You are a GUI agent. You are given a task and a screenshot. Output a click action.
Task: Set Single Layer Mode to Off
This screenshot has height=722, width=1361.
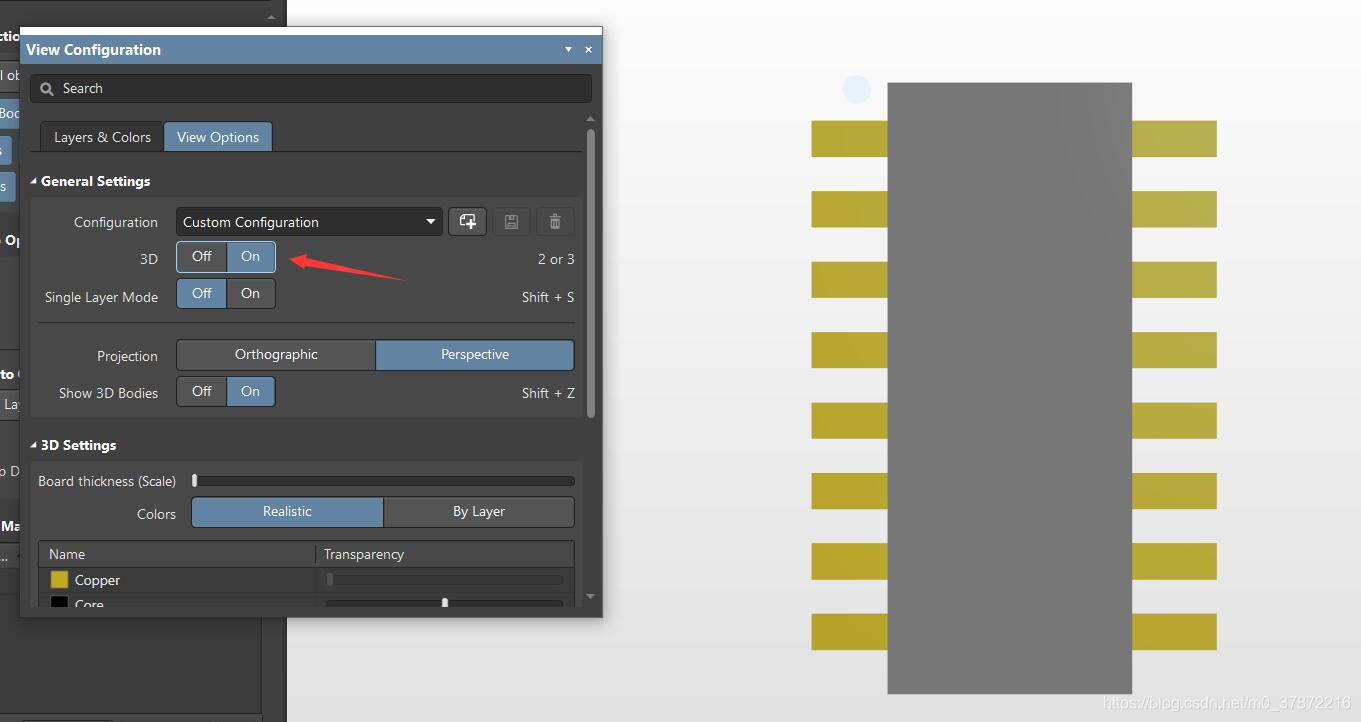pos(202,293)
